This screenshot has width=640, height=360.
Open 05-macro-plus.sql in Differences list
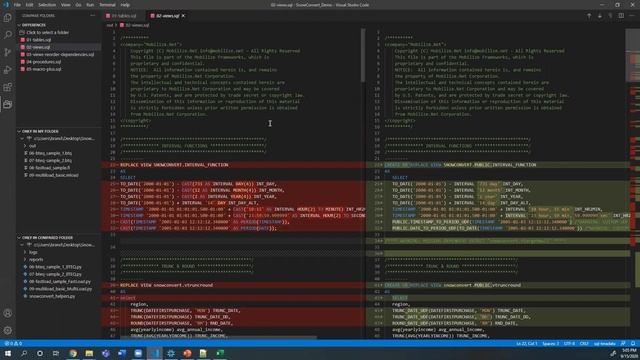coord(44,69)
